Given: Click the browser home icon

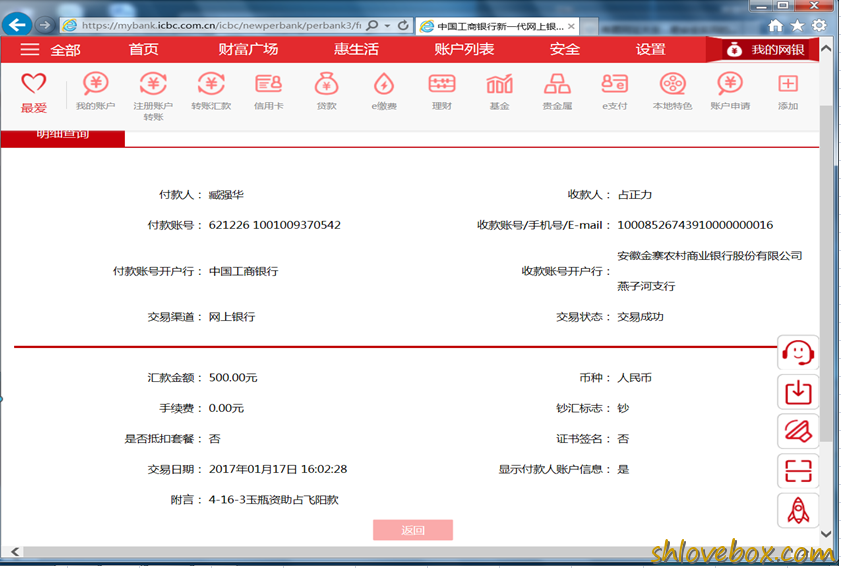Looking at the screenshot, I should click(x=775, y=25).
